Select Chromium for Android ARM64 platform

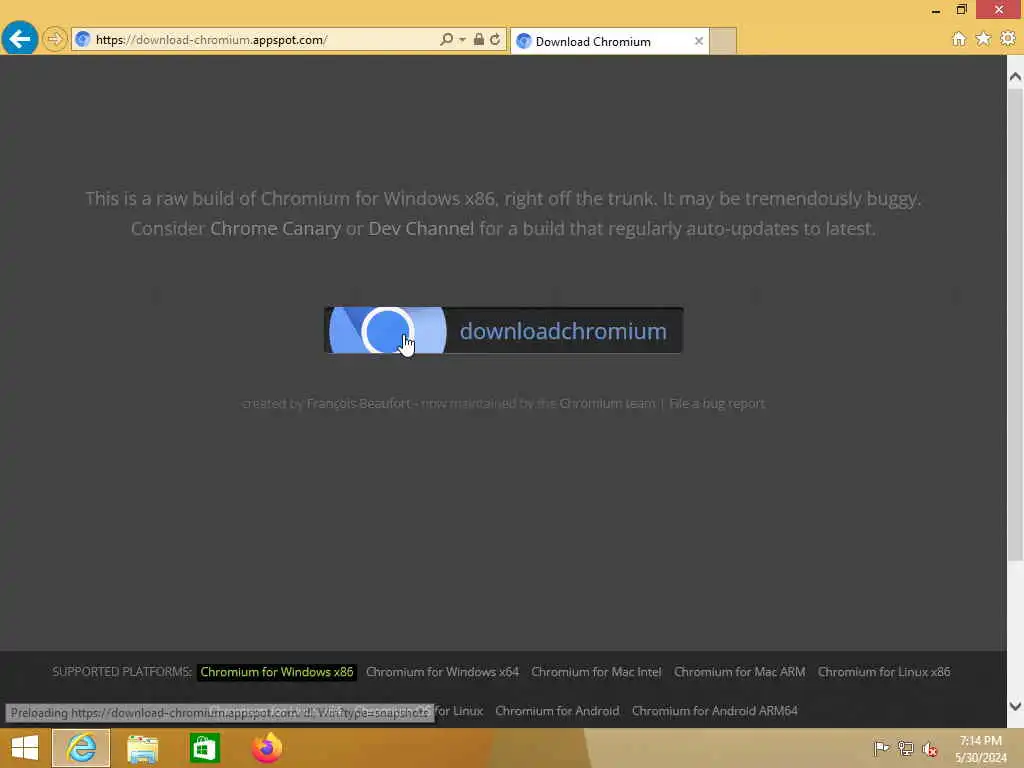(714, 711)
